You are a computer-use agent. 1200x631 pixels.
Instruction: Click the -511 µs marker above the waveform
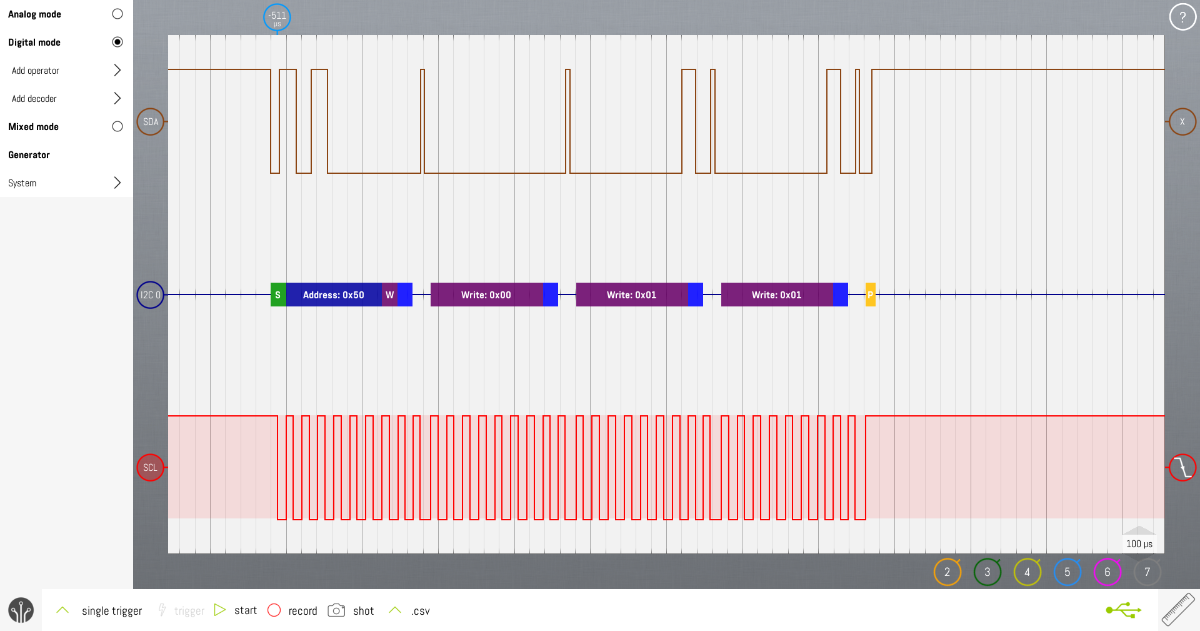click(276, 17)
